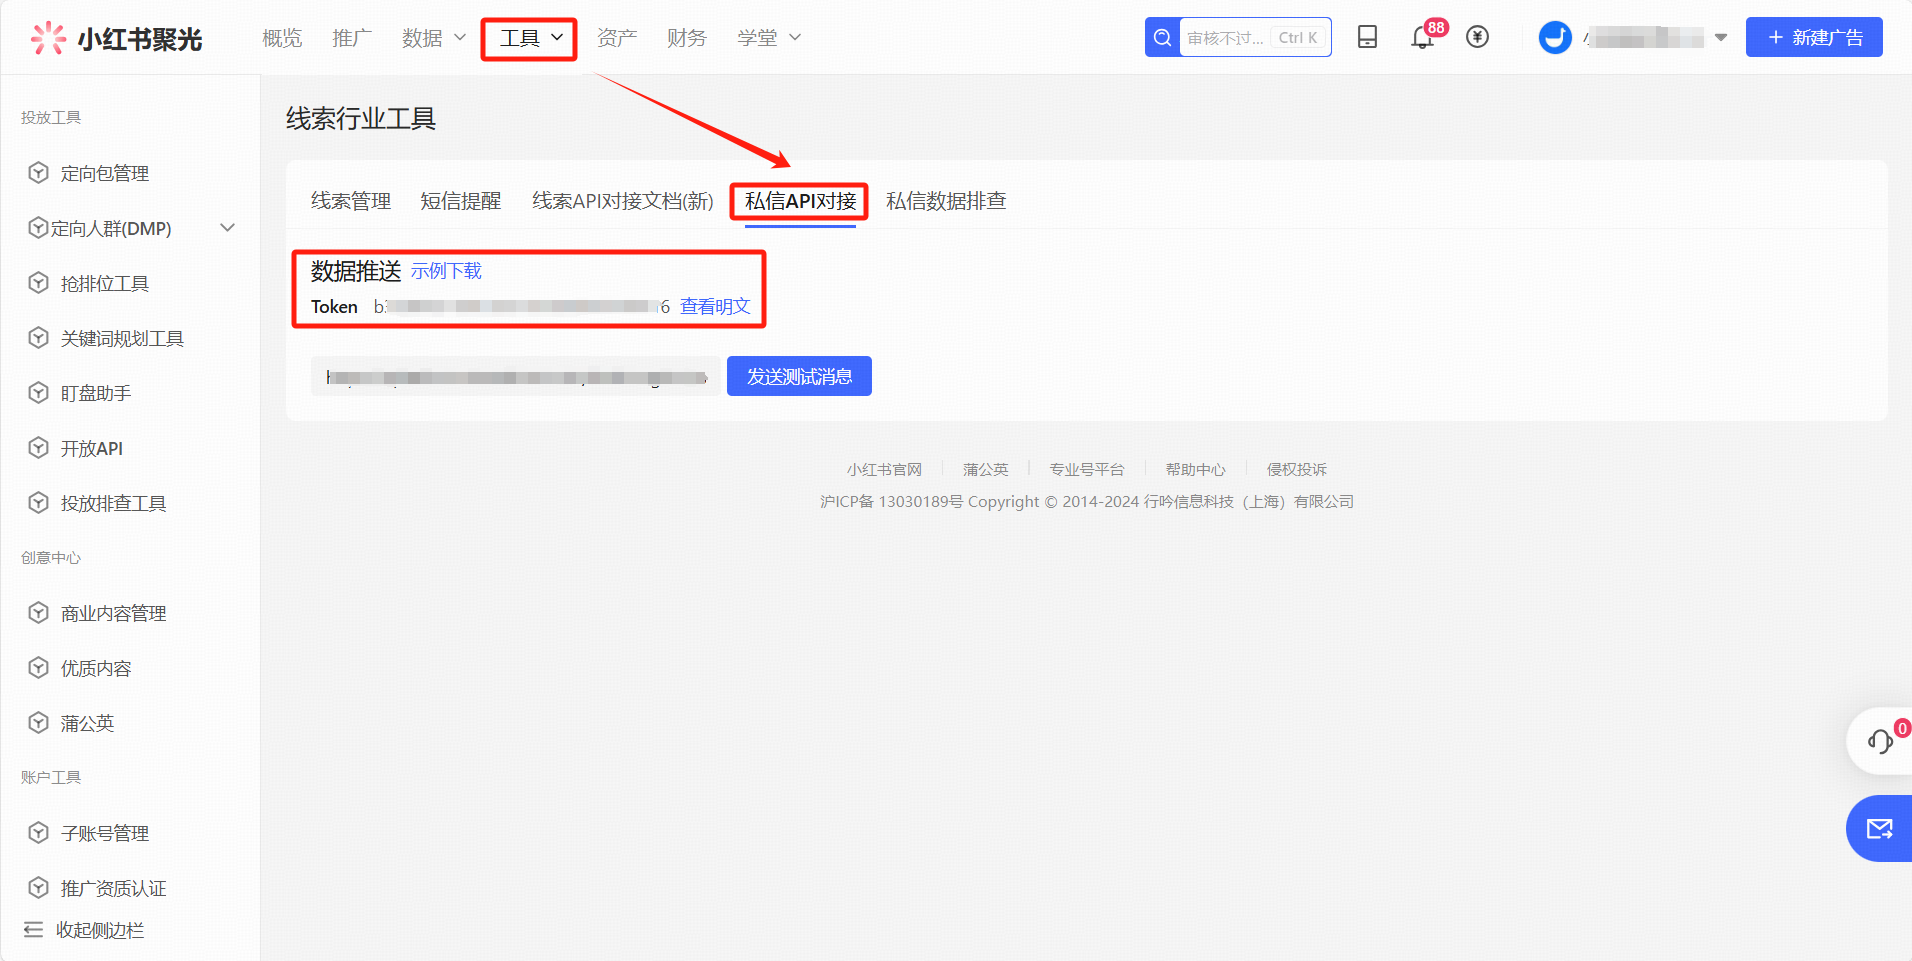Open the 学堂 dropdown menu

coord(769,38)
